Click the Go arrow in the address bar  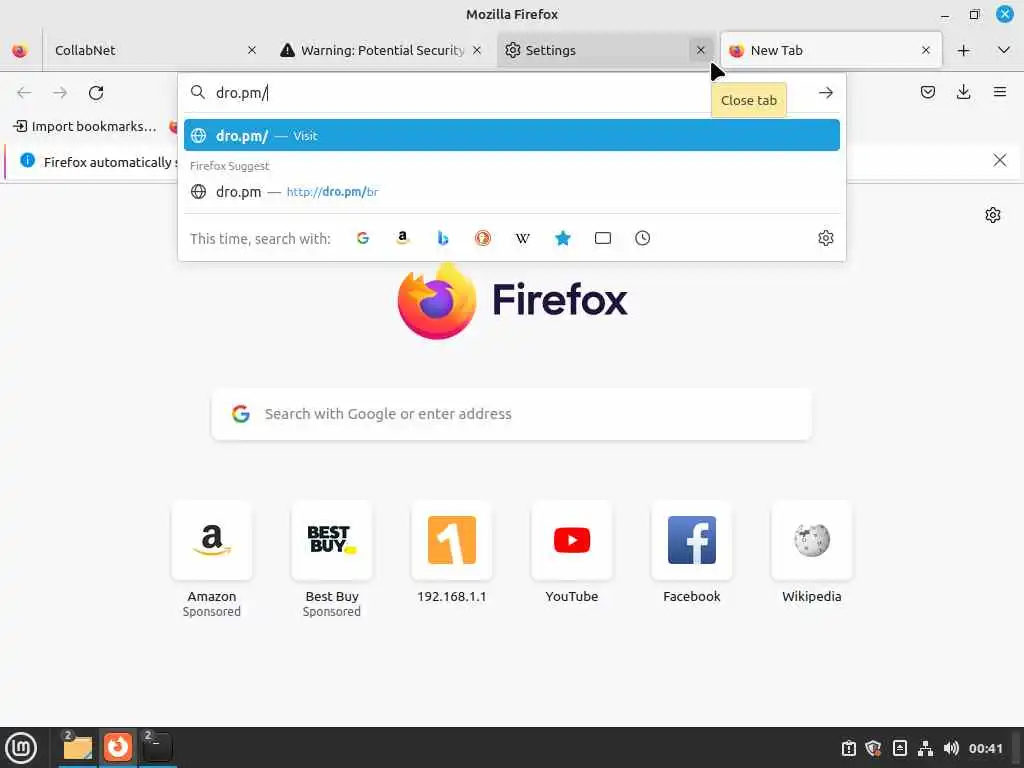click(825, 93)
